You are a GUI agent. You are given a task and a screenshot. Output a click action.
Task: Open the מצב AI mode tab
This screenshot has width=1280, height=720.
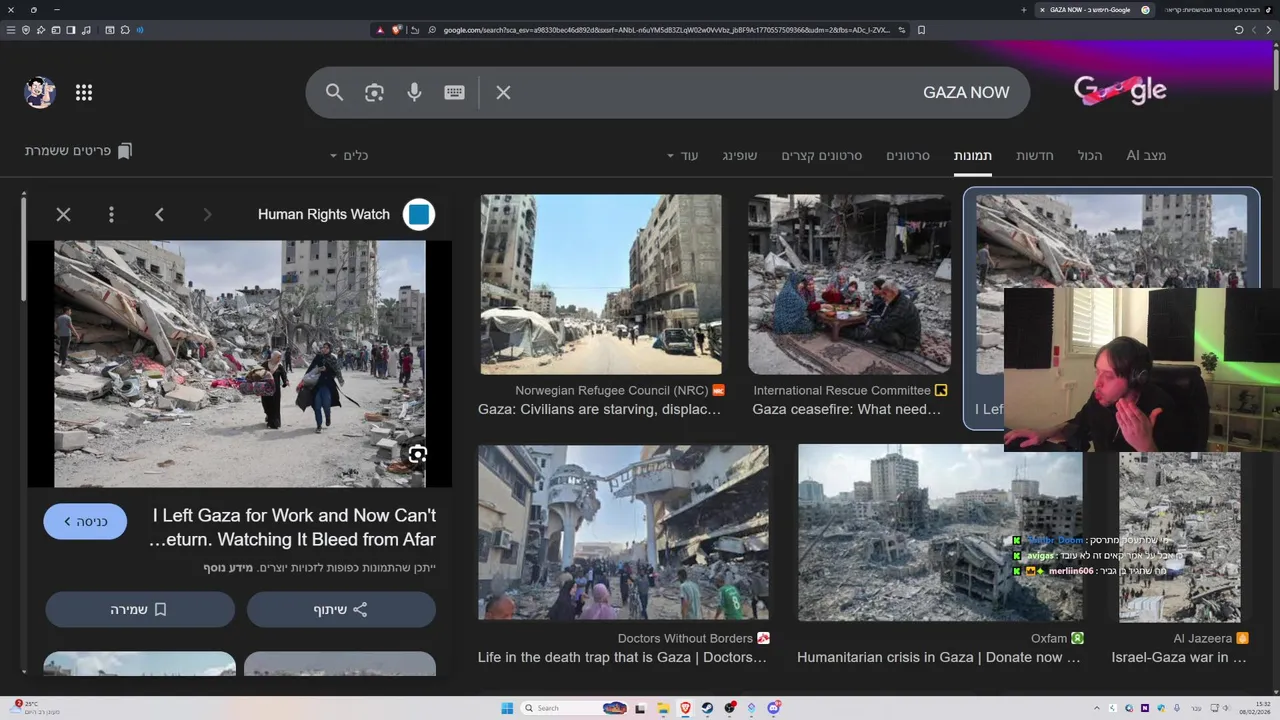(1146, 155)
